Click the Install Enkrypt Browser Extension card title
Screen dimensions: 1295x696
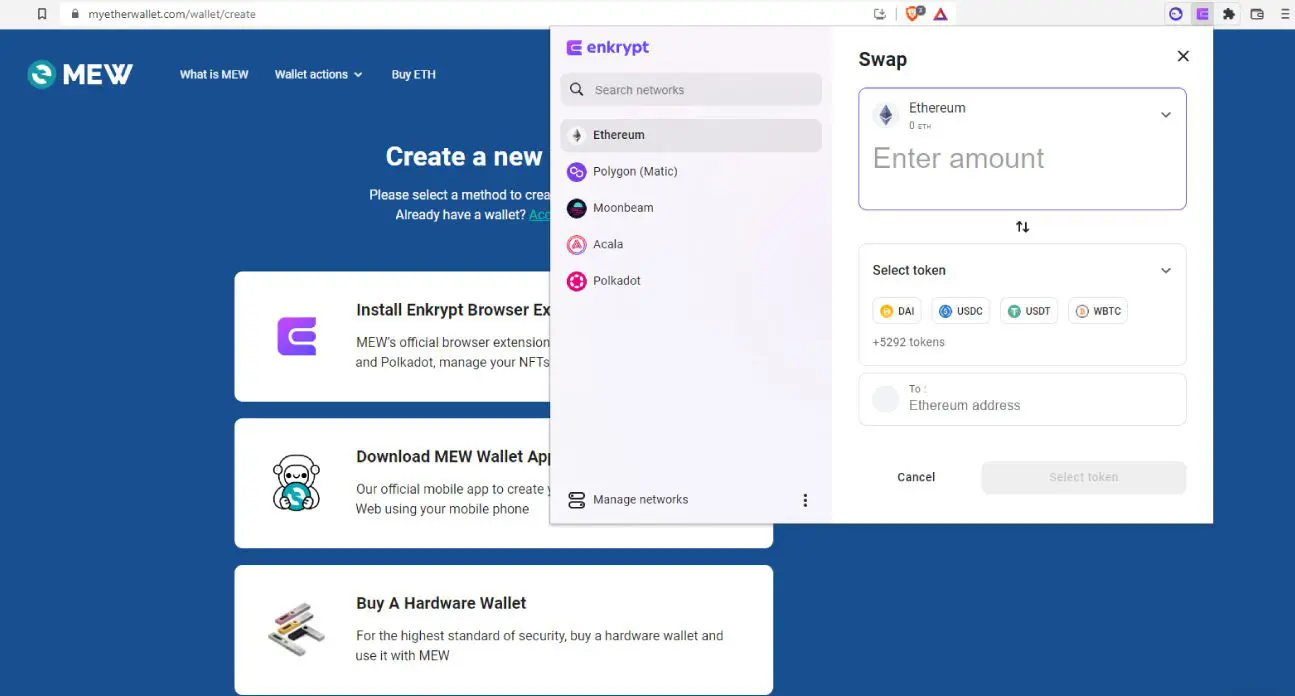tap(453, 310)
